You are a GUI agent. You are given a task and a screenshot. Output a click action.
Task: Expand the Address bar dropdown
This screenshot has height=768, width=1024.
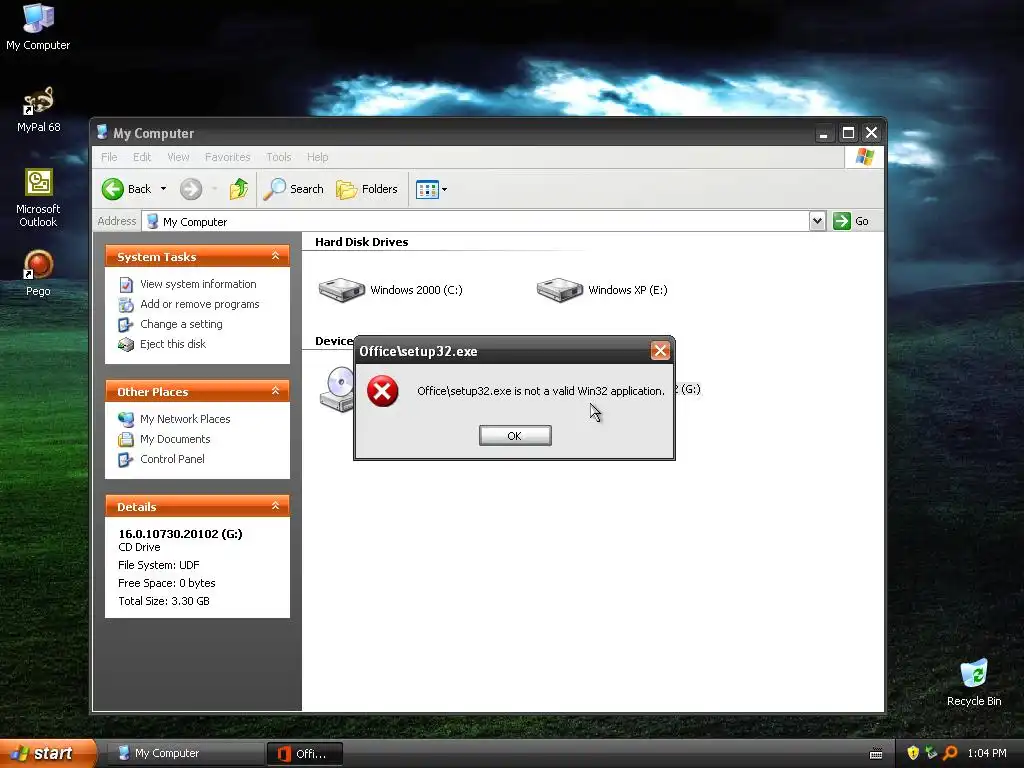817,221
